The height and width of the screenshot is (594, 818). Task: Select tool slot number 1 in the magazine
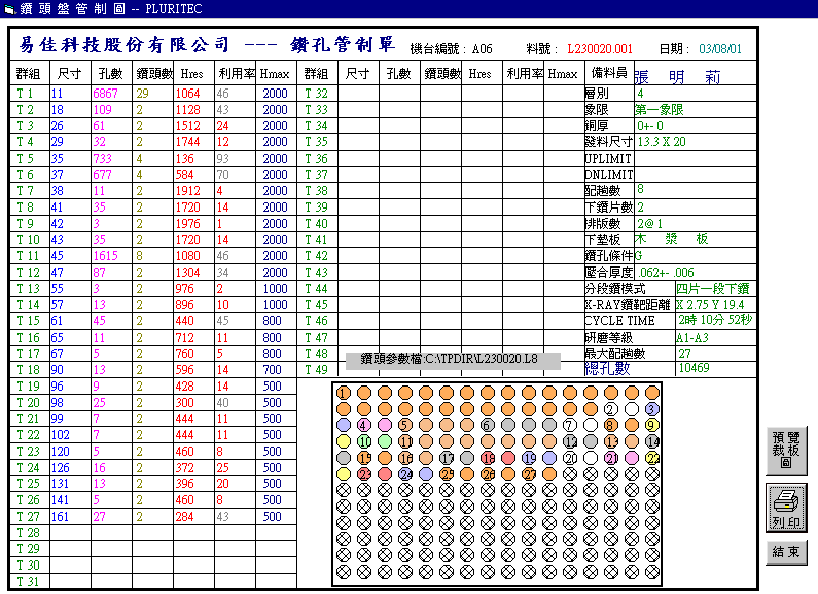click(x=343, y=393)
